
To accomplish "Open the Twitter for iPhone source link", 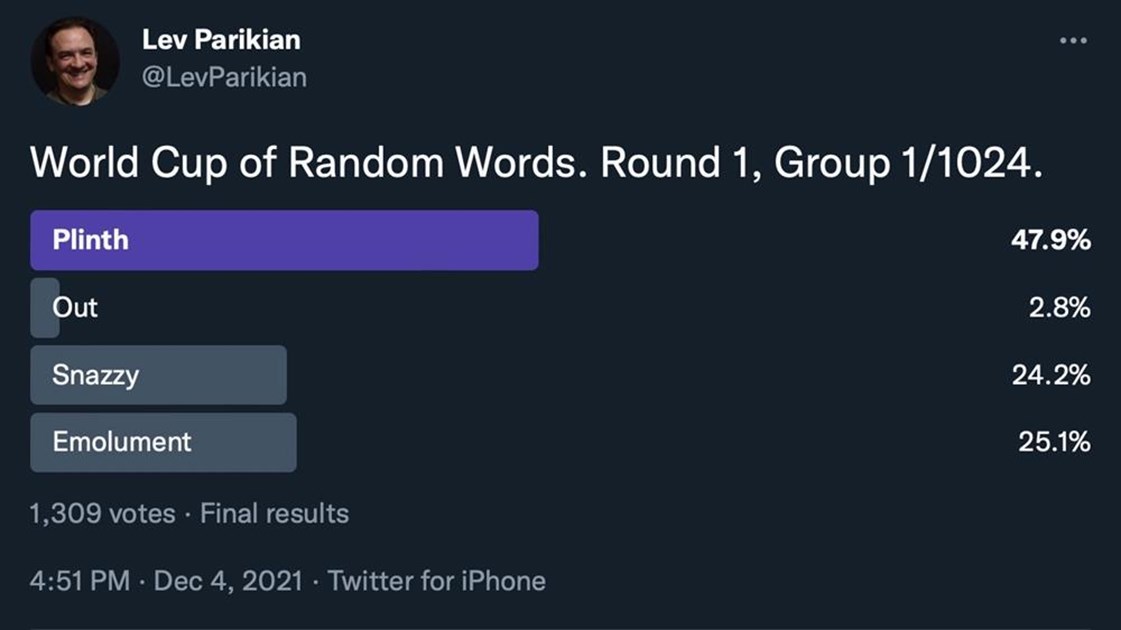I will [x=436, y=581].
